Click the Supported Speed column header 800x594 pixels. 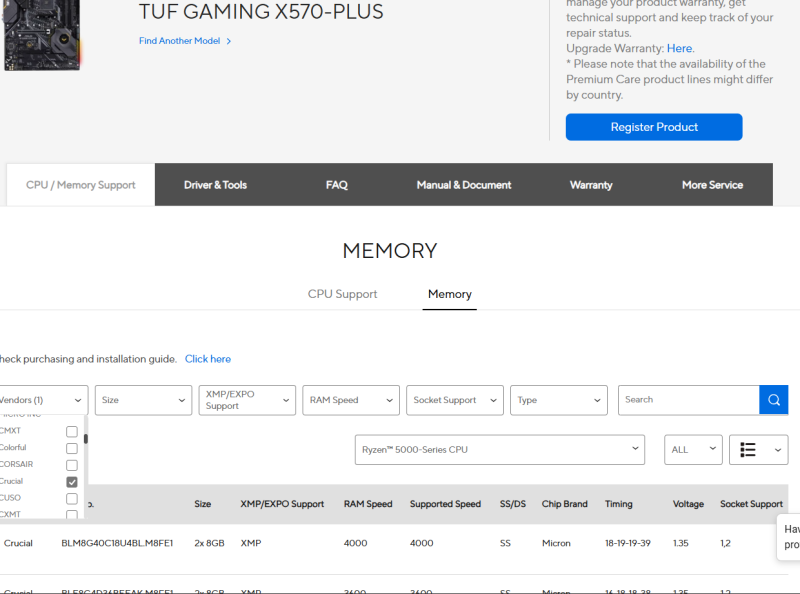tap(445, 504)
